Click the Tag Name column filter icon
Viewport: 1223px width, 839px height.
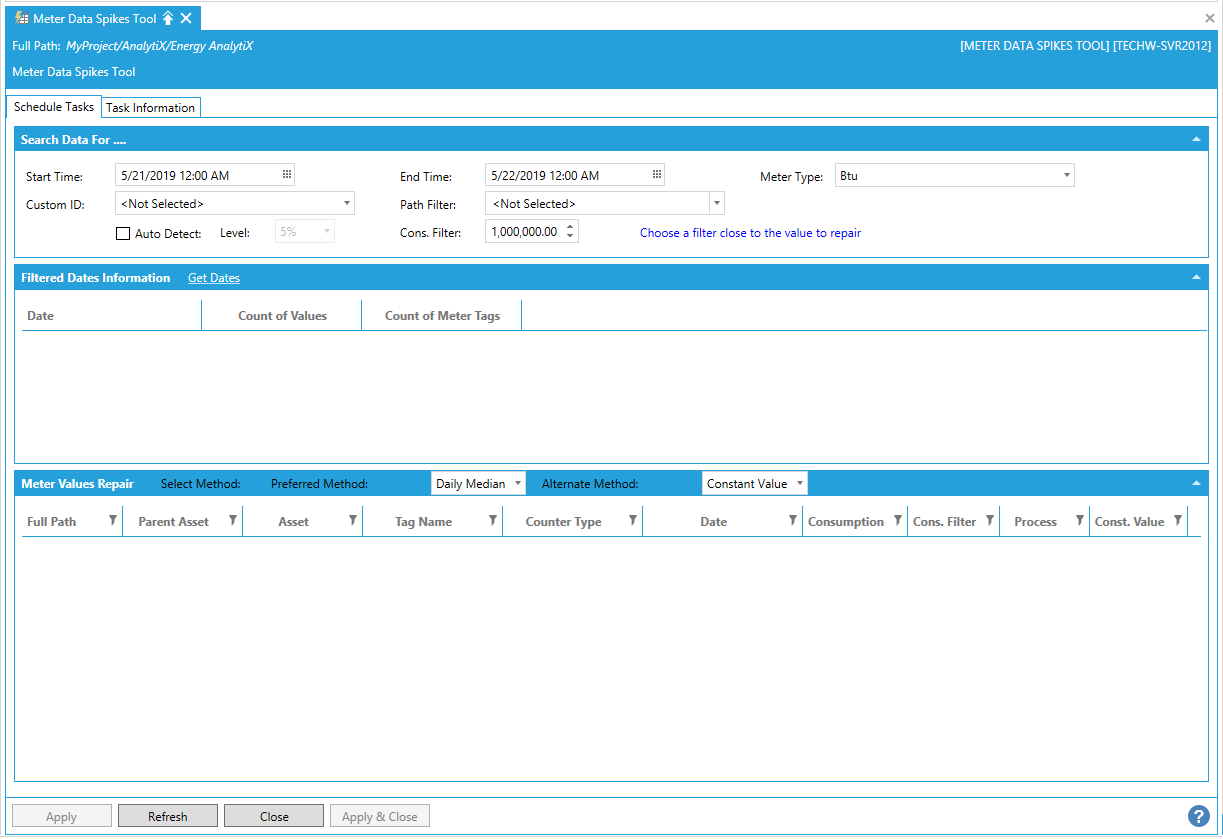(492, 521)
